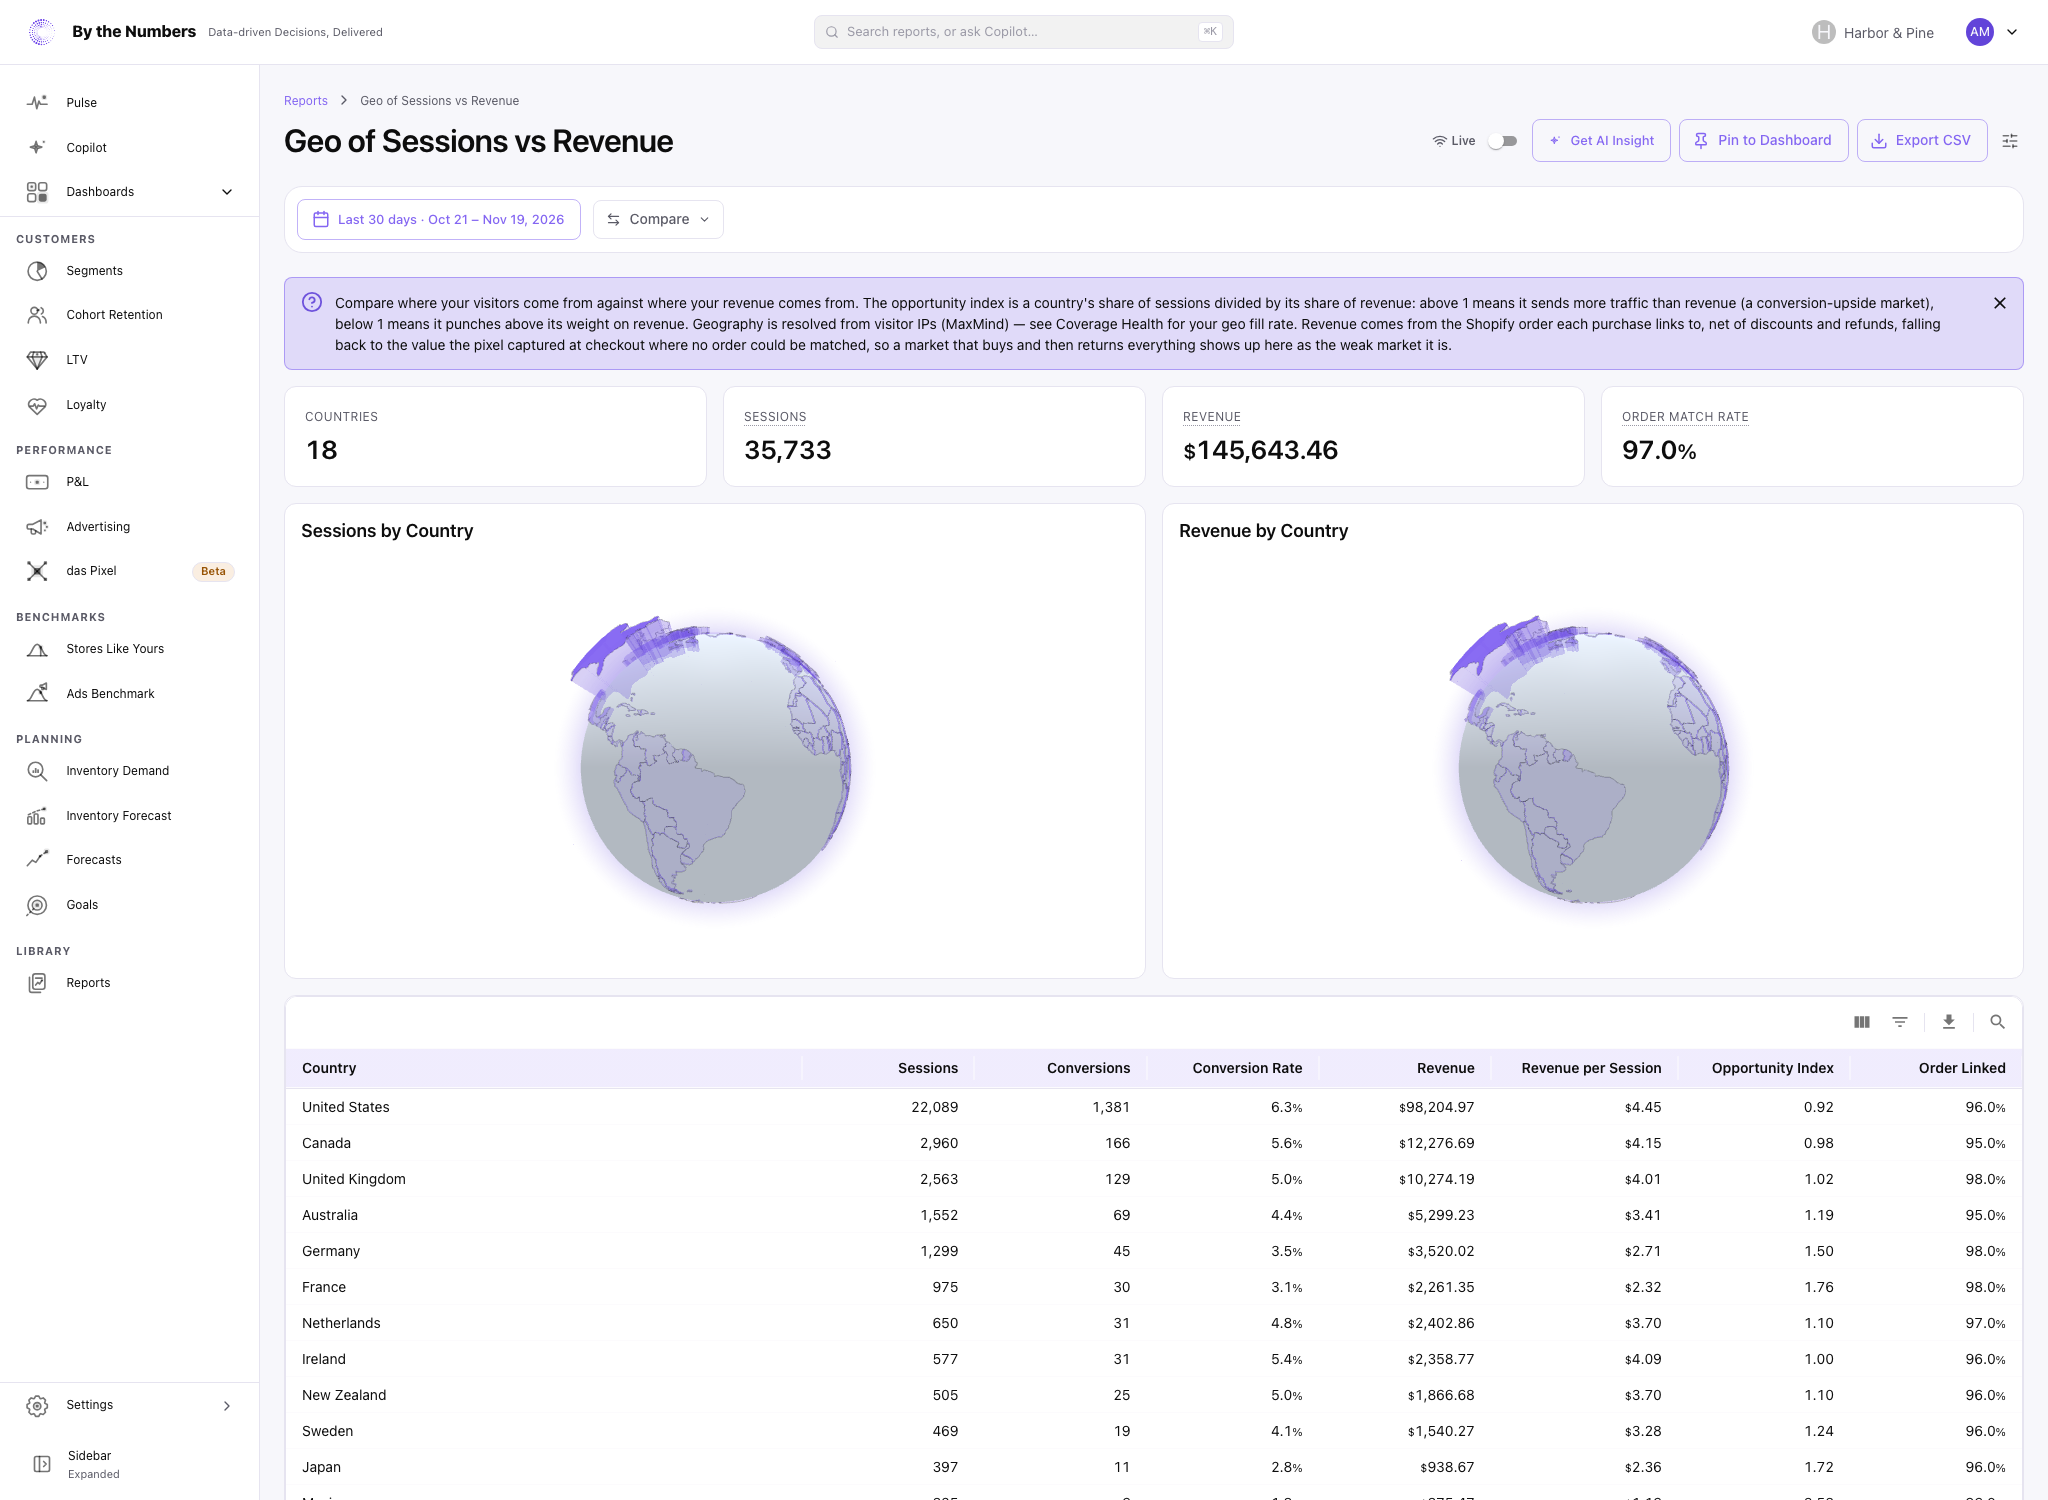Image resolution: width=2048 pixels, height=1500 pixels.
Task: Open Cohort Retention people icon
Action: pos(37,315)
